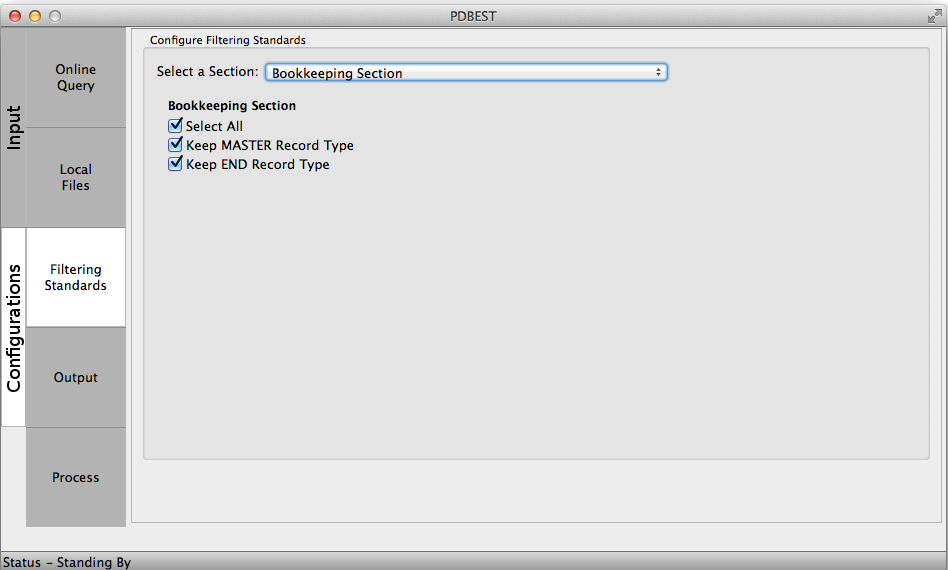Toggle Keep MASTER Record Type checkbox

click(176, 146)
